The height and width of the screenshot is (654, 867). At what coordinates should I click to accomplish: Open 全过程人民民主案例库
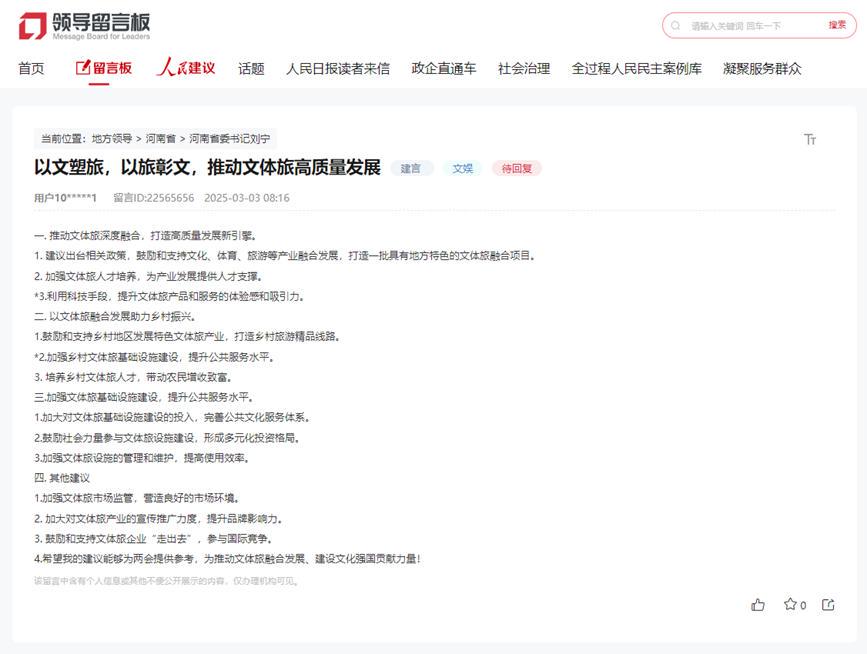click(636, 68)
